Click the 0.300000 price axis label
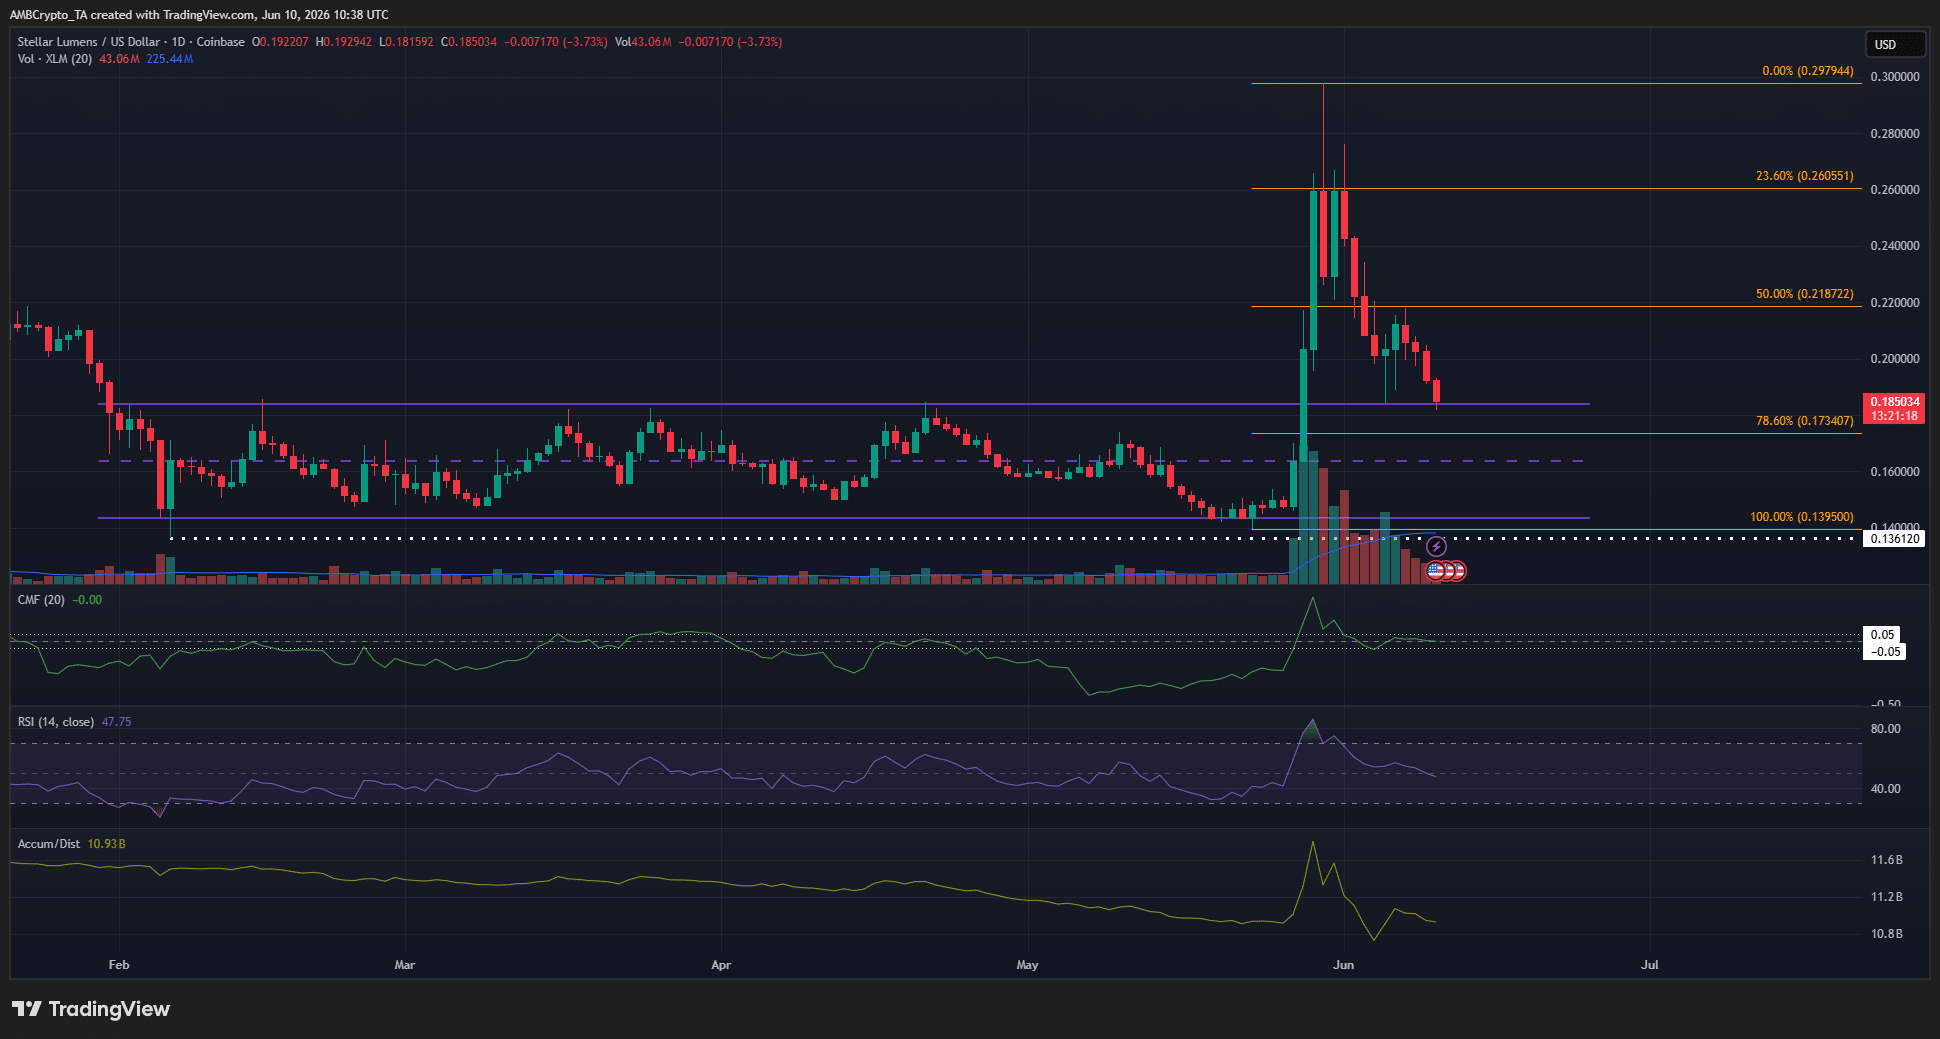Screen dimensions: 1940x1039 pyautogui.click(x=1895, y=77)
